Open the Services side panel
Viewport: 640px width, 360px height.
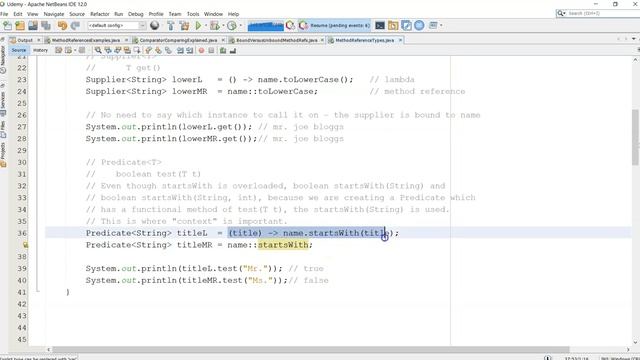pos(3,104)
